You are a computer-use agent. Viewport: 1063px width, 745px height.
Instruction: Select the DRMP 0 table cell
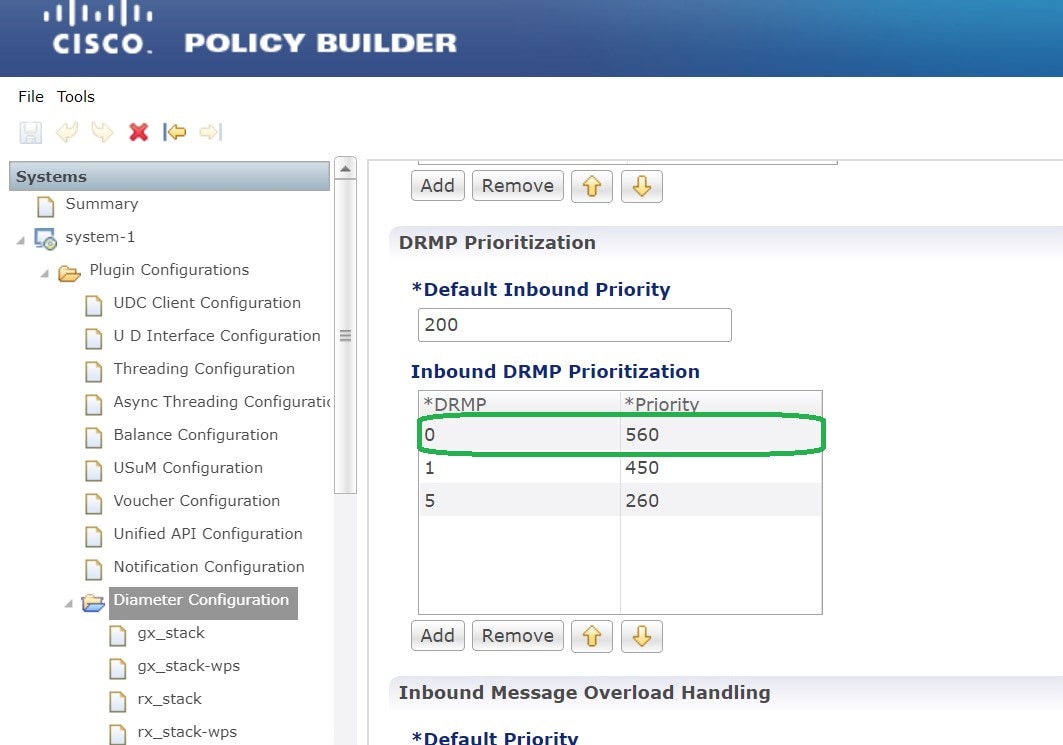pyautogui.click(x=519, y=435)
